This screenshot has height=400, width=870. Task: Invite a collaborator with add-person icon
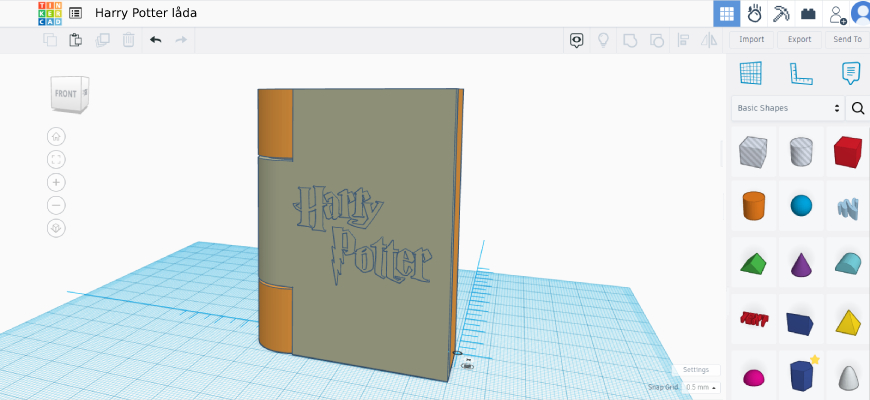(837, 14)
